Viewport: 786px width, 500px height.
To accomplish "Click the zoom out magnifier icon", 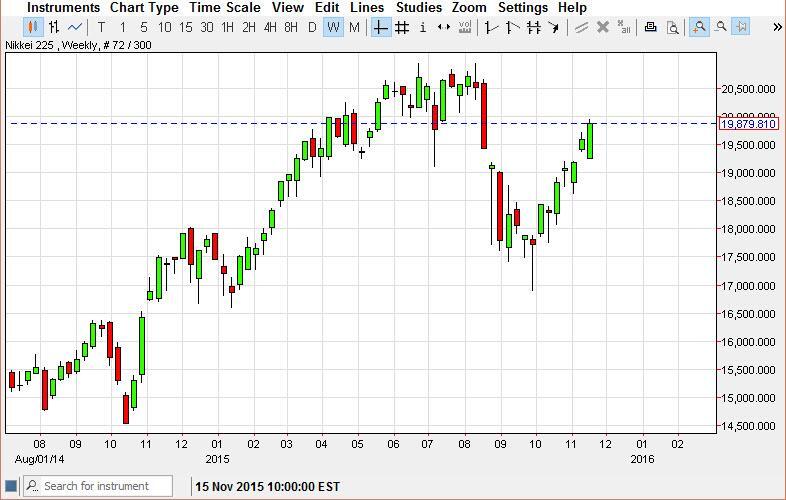I will tap(720, 27).
